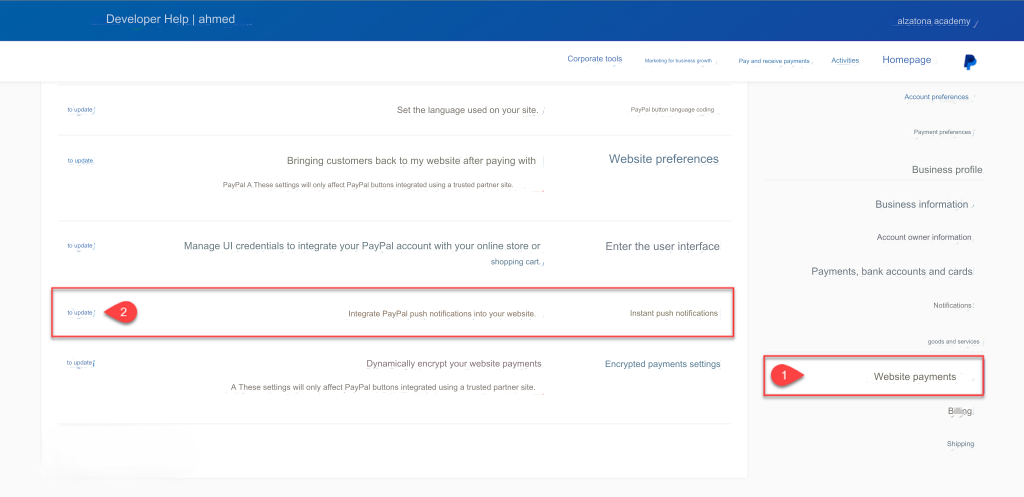
Task: Open the Homepage menu item
Action: tap(906, 59)
